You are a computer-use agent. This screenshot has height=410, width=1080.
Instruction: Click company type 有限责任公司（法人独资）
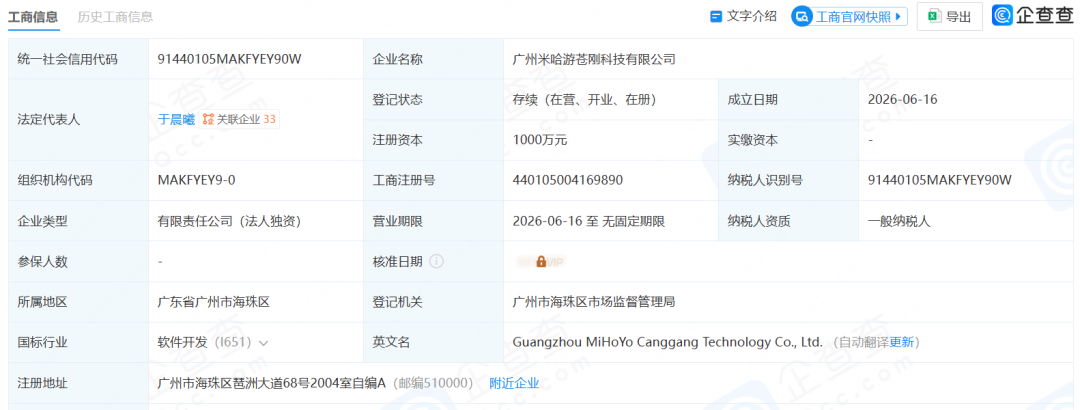229,221
